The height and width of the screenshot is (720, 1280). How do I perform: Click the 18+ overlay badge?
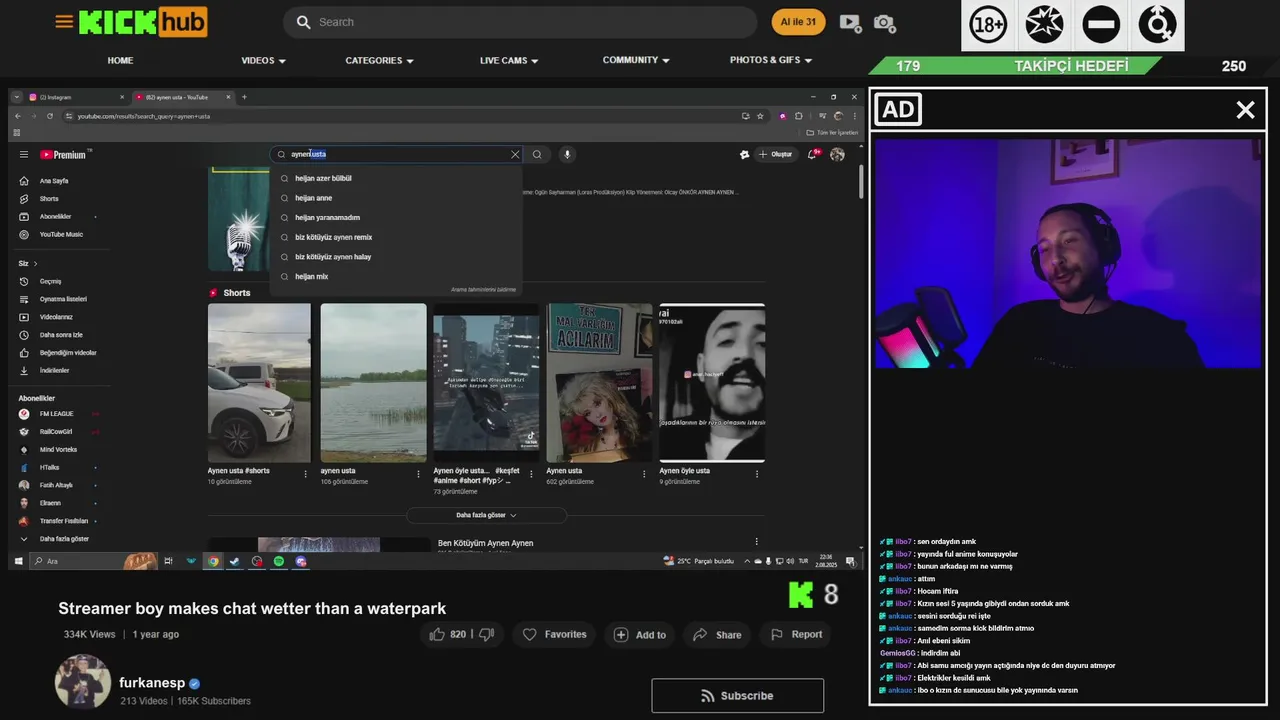coord(988,25)
